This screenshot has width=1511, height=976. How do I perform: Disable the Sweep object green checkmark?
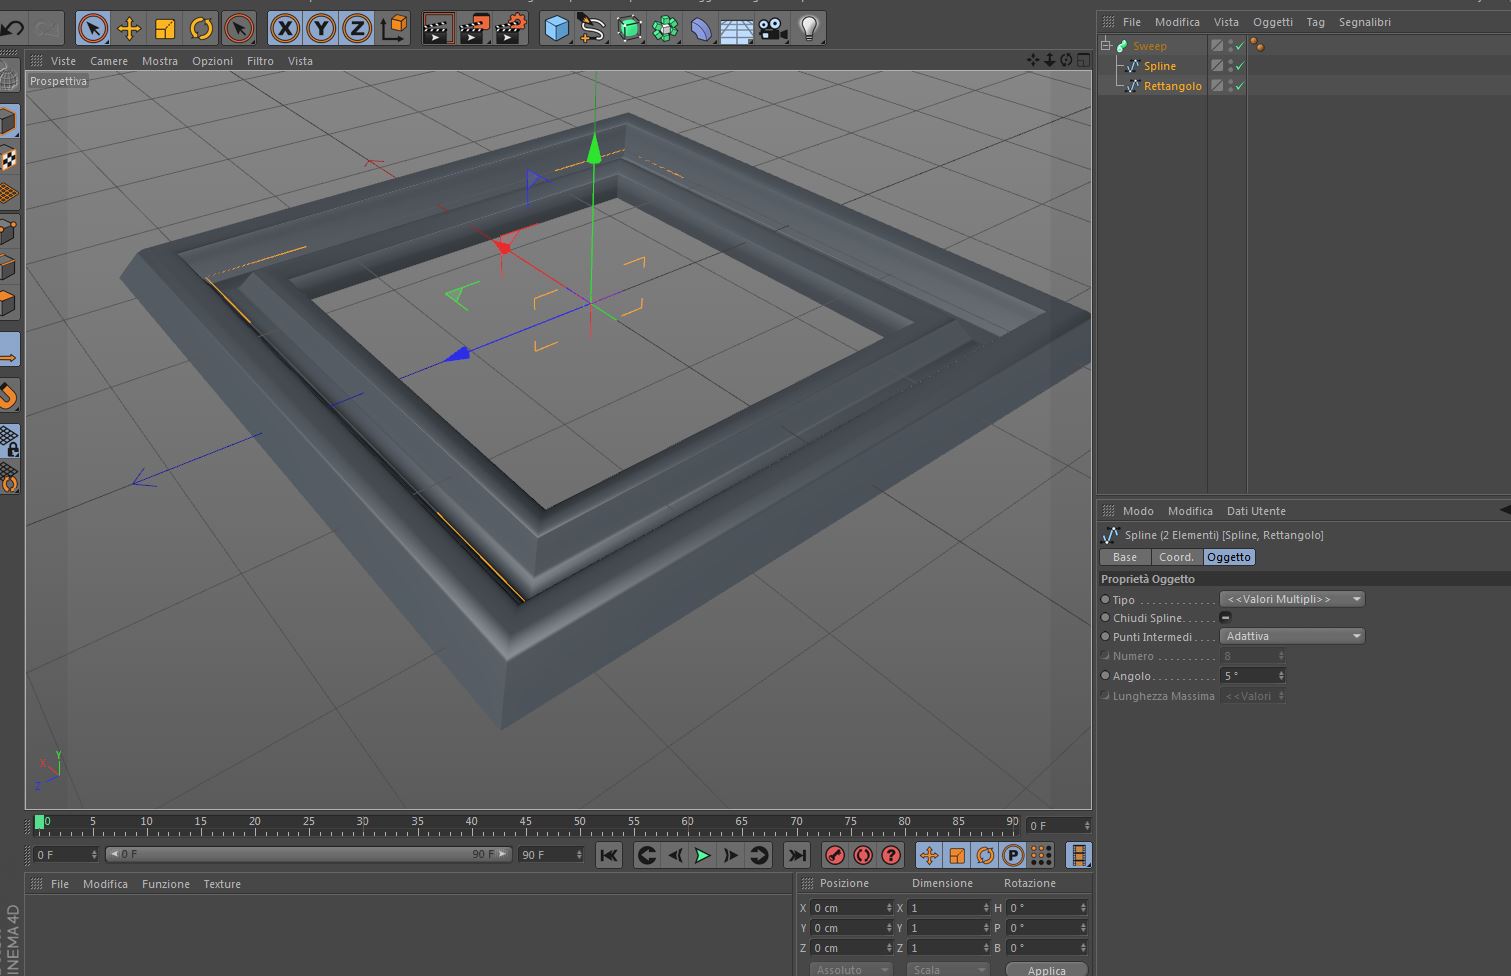(x=1240, y=46)
